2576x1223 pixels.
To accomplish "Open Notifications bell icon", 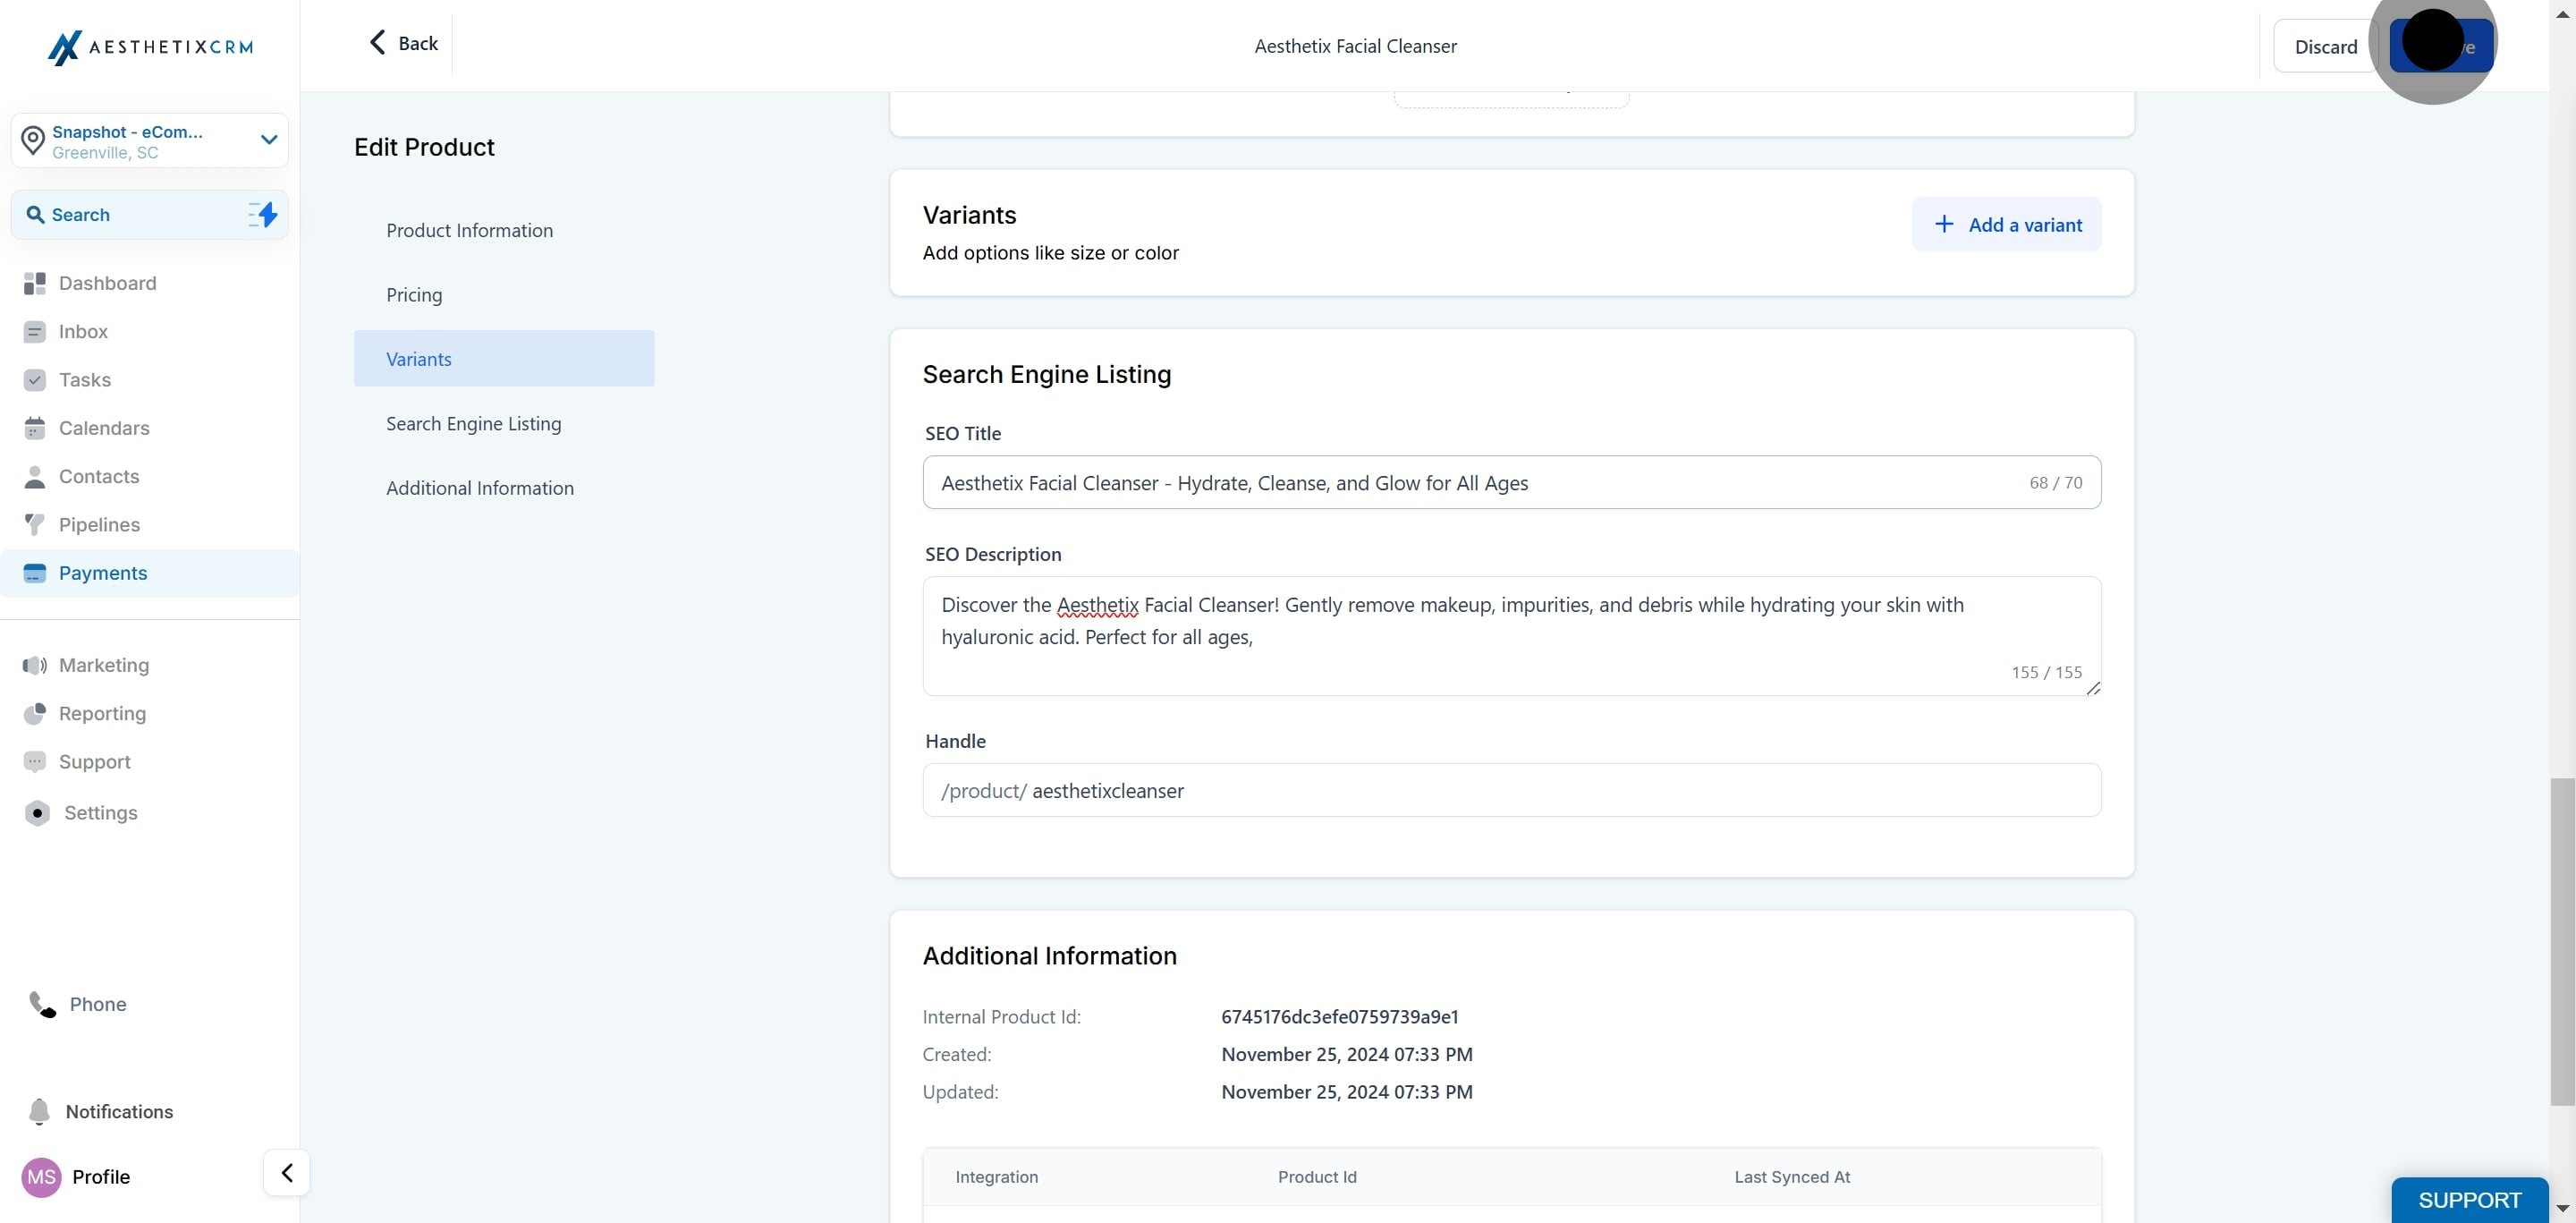I will pos(39,1112).
